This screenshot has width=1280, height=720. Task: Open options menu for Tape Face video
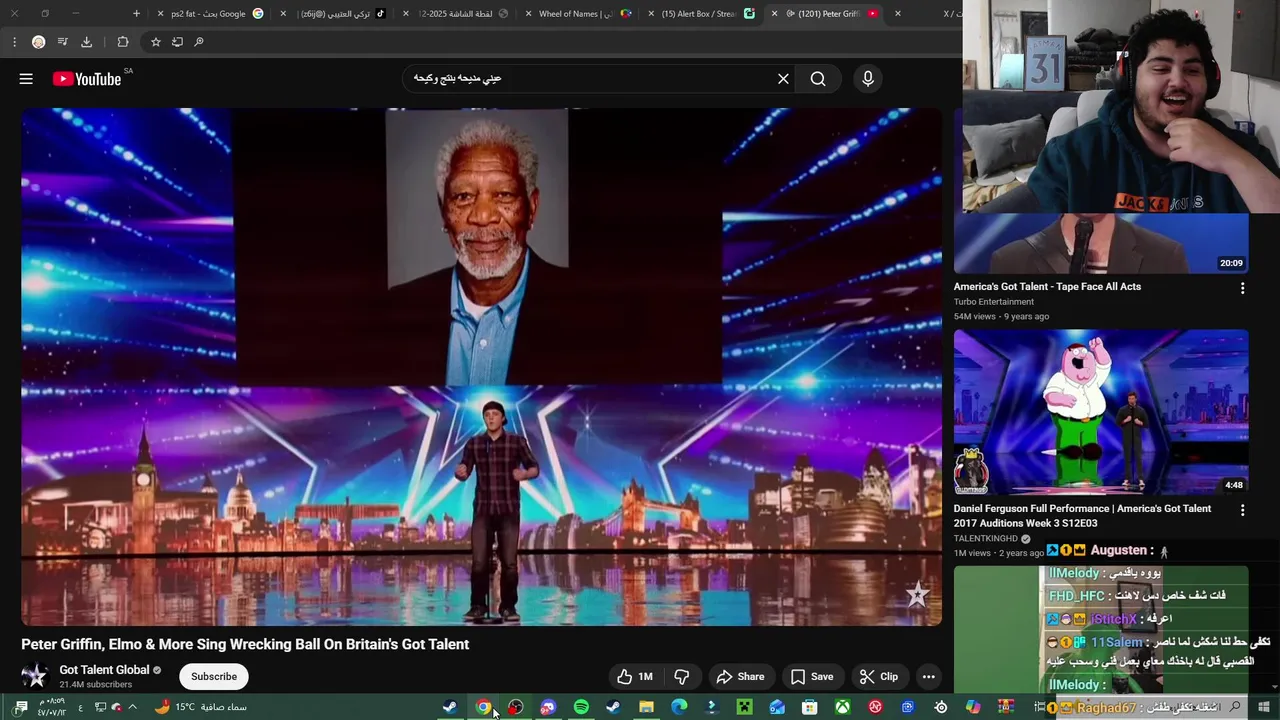point(1243,288)
